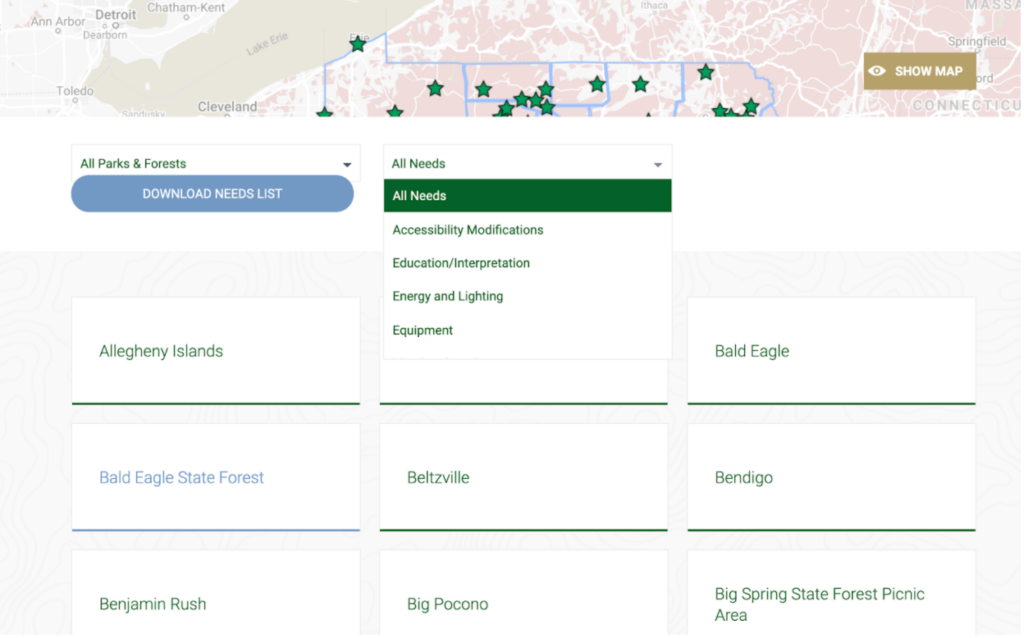Choose the Equipment need option
Viewport: 1024px width, 638px height.
point(423,330)
